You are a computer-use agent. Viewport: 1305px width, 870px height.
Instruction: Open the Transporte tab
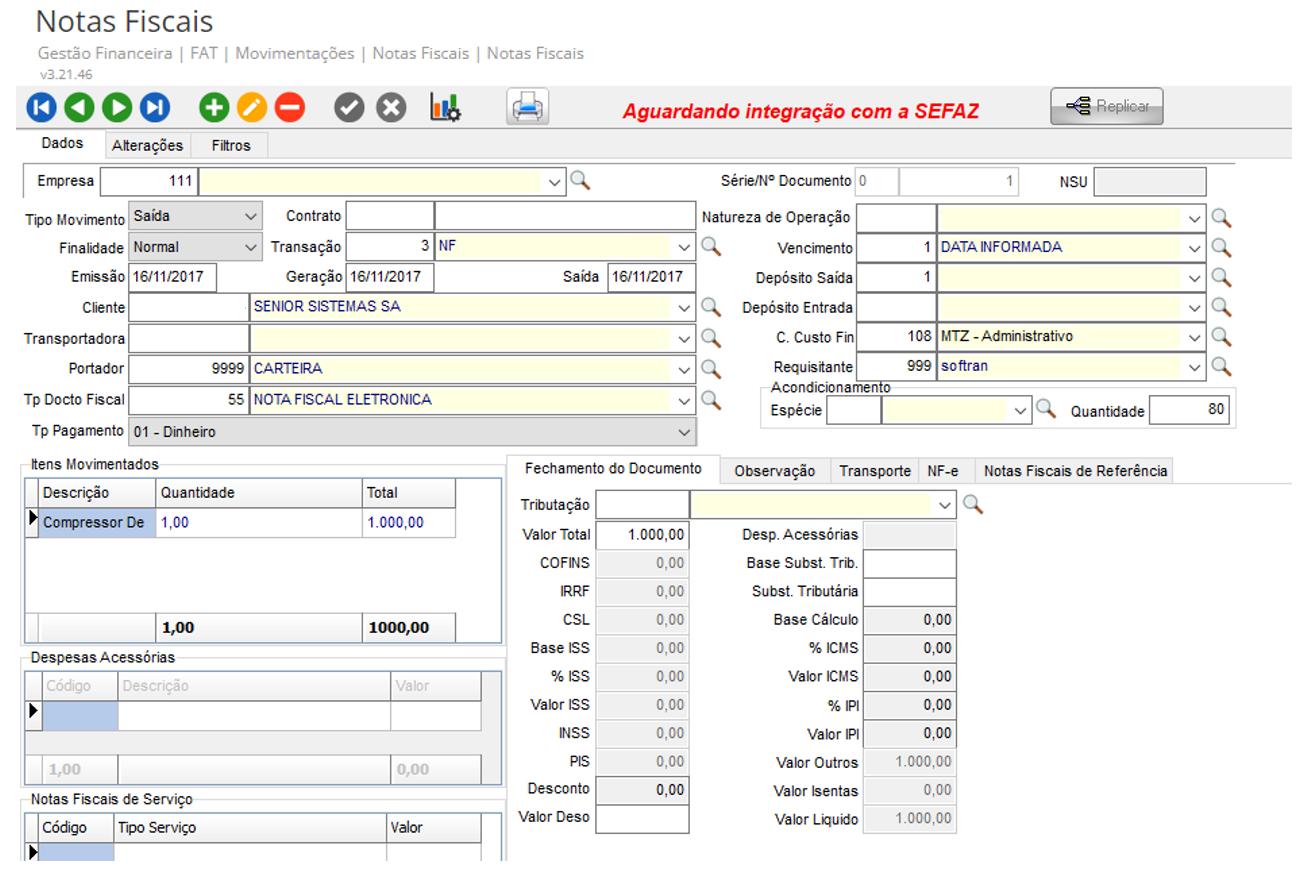(874, 471)
